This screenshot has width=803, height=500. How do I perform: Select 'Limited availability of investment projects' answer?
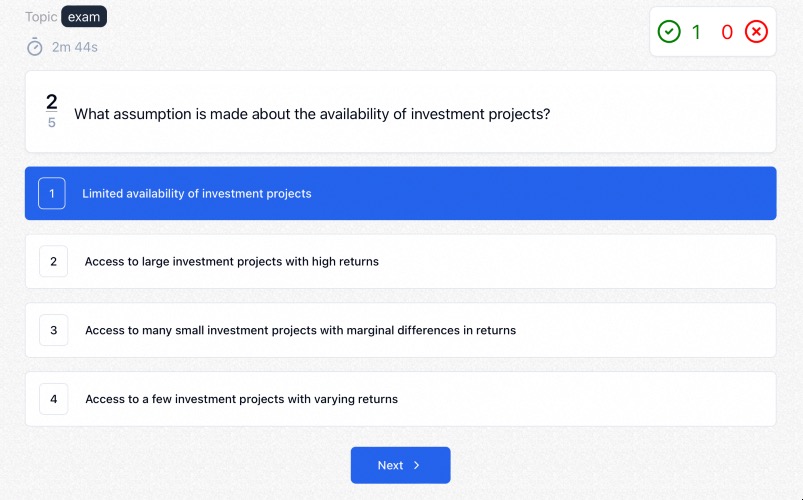(400, 193)
